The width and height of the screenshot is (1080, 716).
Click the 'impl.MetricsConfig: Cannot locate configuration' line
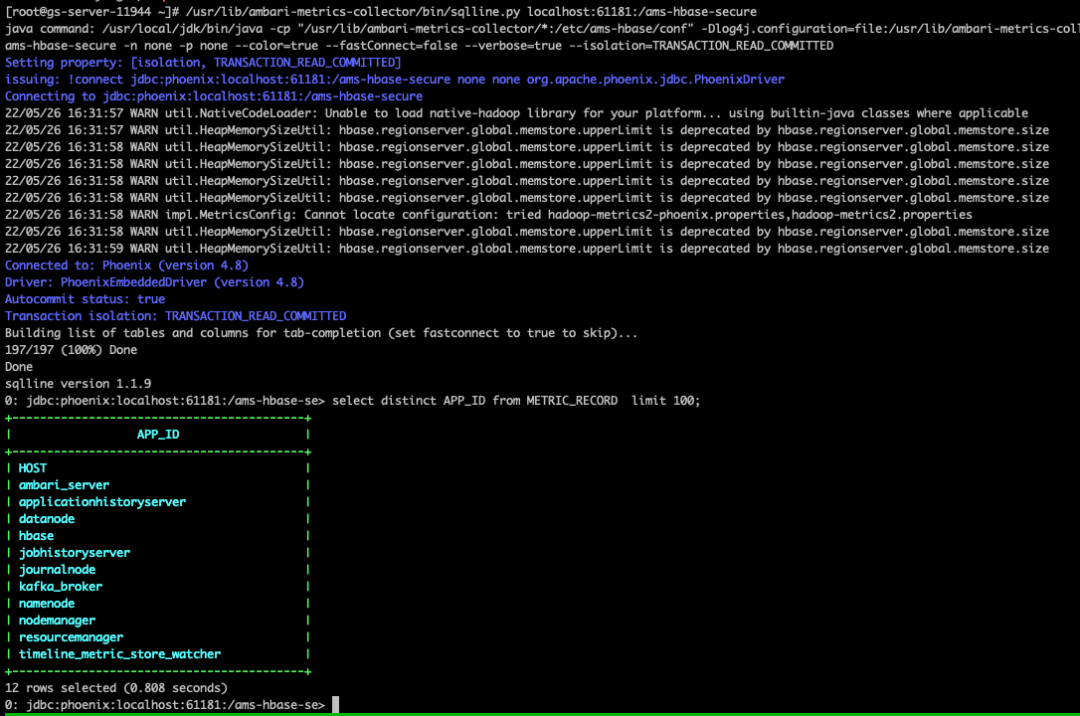coord(488,214)
